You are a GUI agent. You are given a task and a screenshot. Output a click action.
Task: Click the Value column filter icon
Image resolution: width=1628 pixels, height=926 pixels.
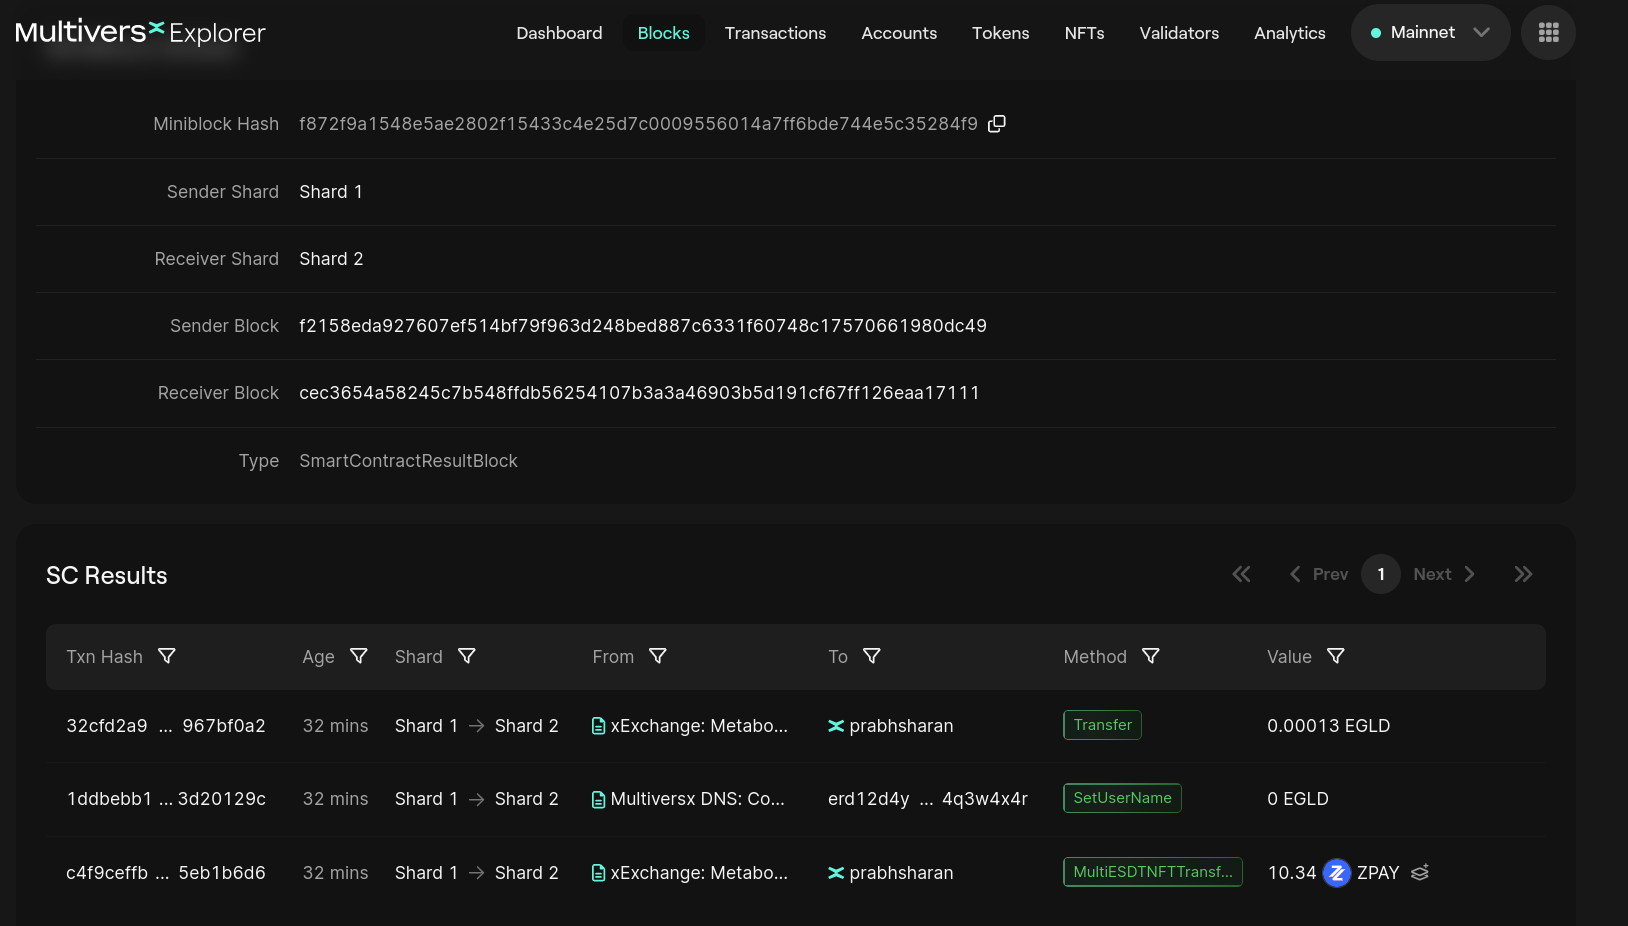coord(1336,656)
